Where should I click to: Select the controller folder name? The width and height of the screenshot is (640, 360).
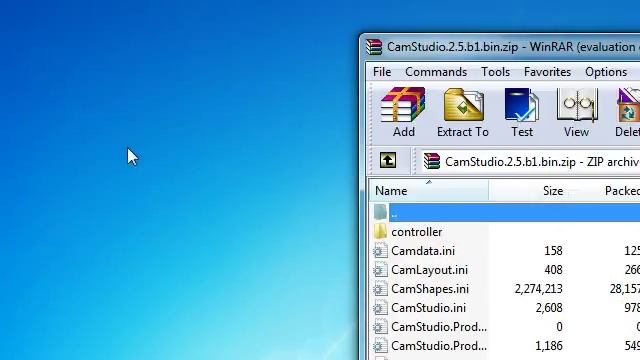[417, 232]
